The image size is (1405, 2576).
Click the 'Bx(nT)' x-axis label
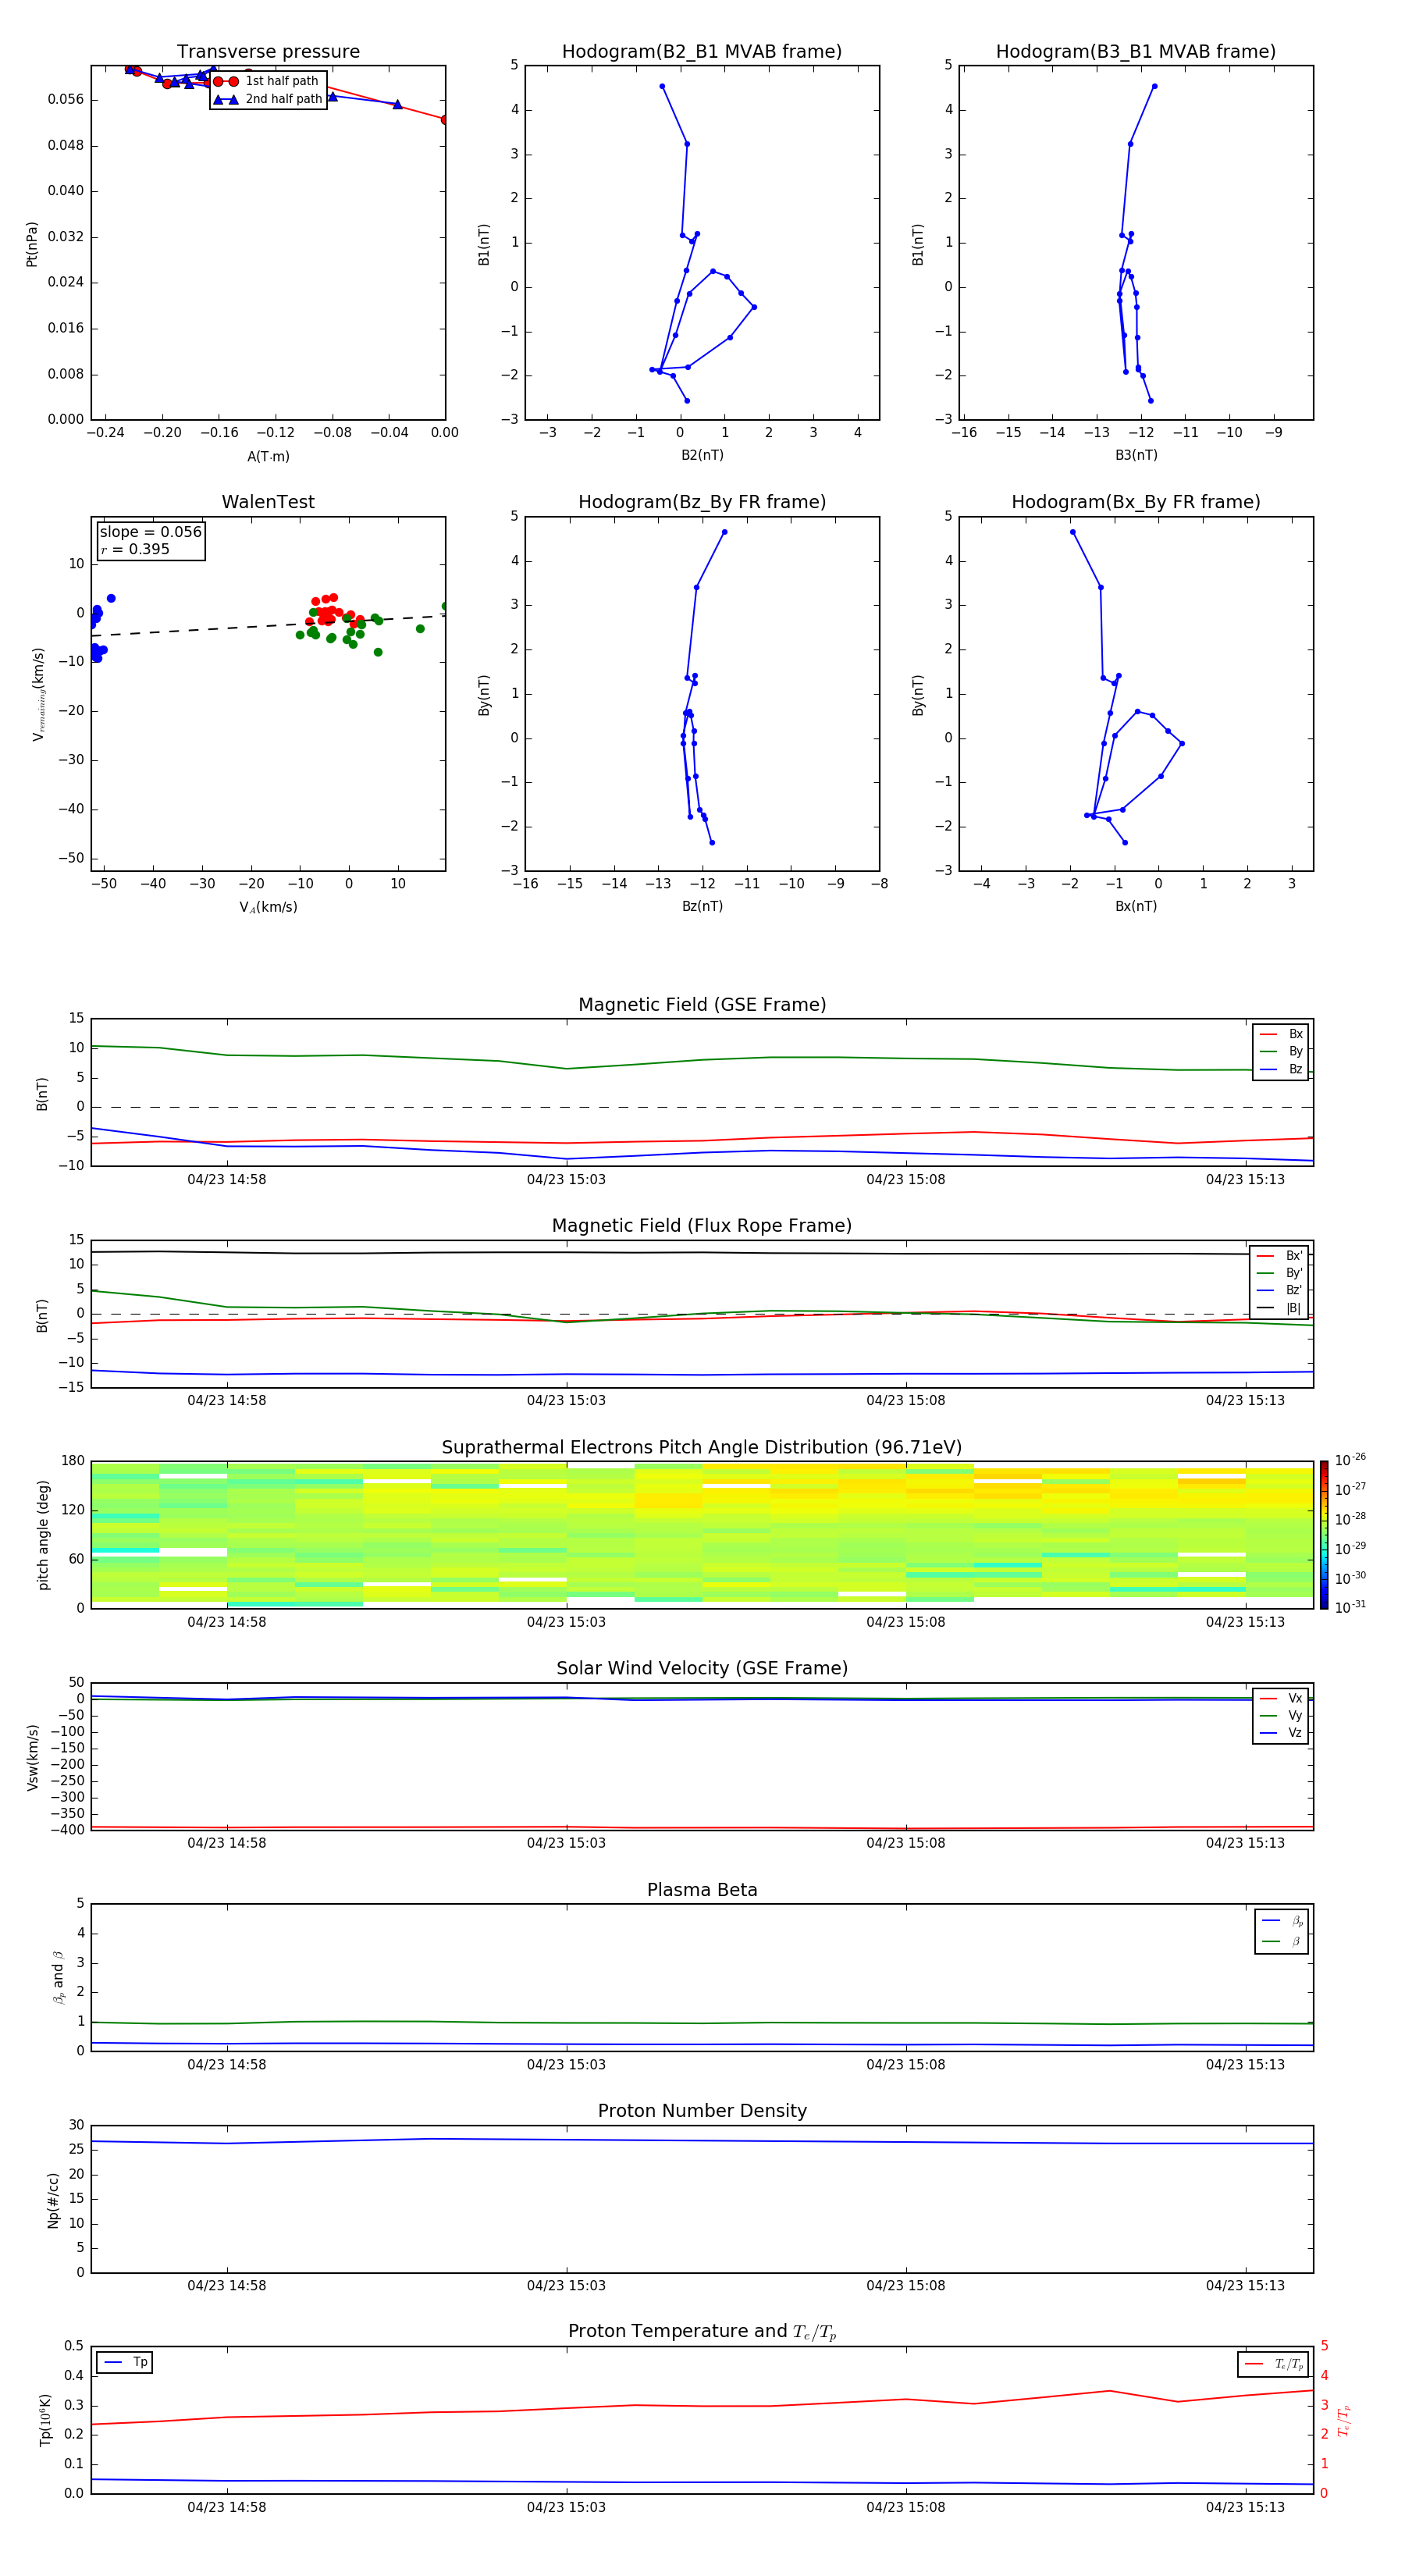click(x=1136, y=906)
